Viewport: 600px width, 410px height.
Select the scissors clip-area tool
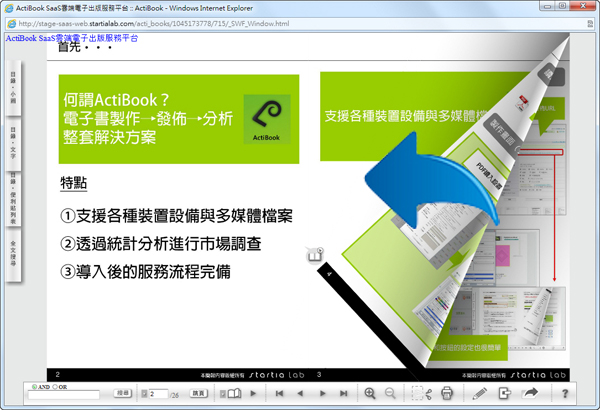click(x=422, y=393)
